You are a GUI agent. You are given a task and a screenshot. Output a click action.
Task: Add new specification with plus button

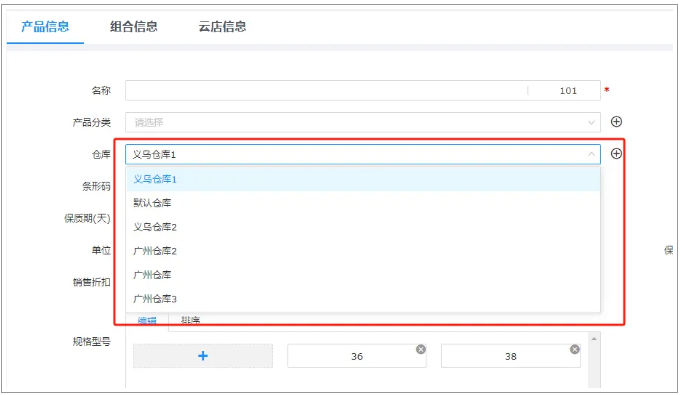coord(203,356)
